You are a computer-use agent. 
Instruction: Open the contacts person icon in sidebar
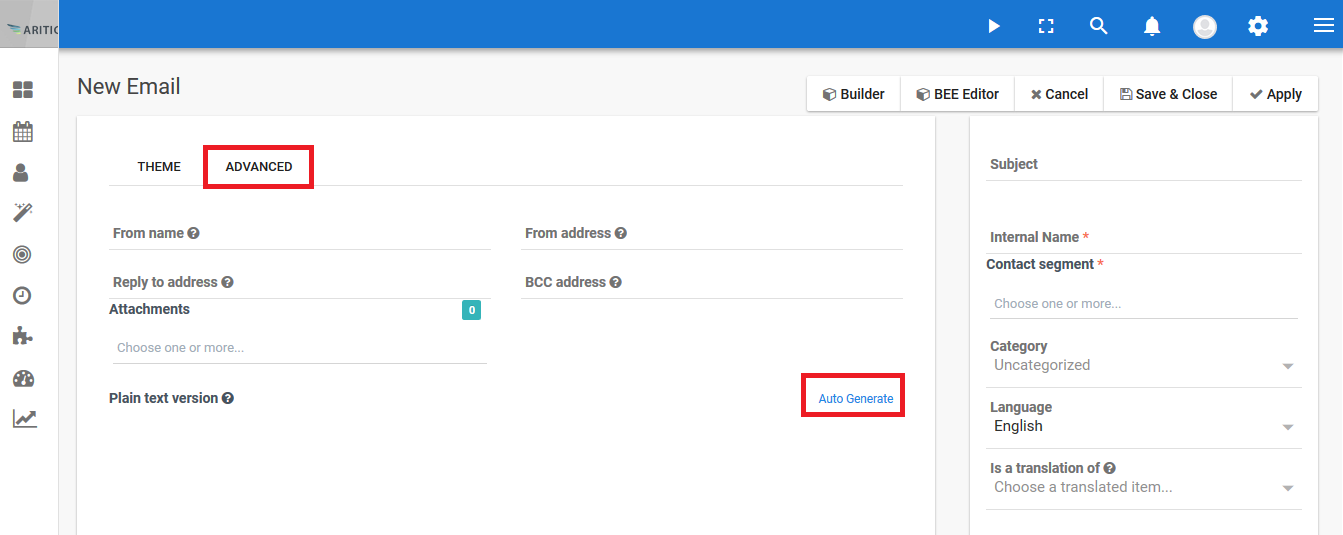click(21, 172)
